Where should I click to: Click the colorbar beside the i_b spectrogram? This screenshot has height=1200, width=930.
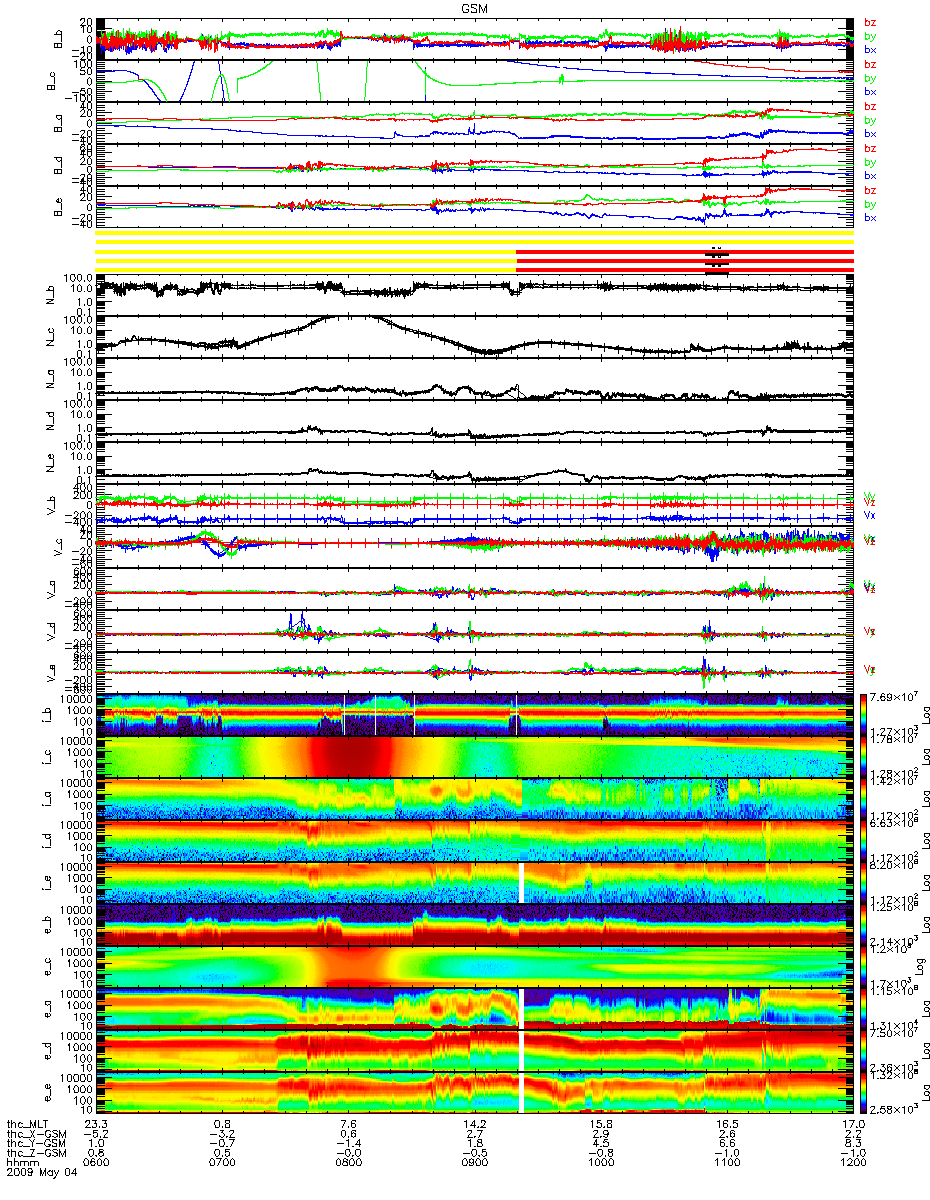pos(866,713)
